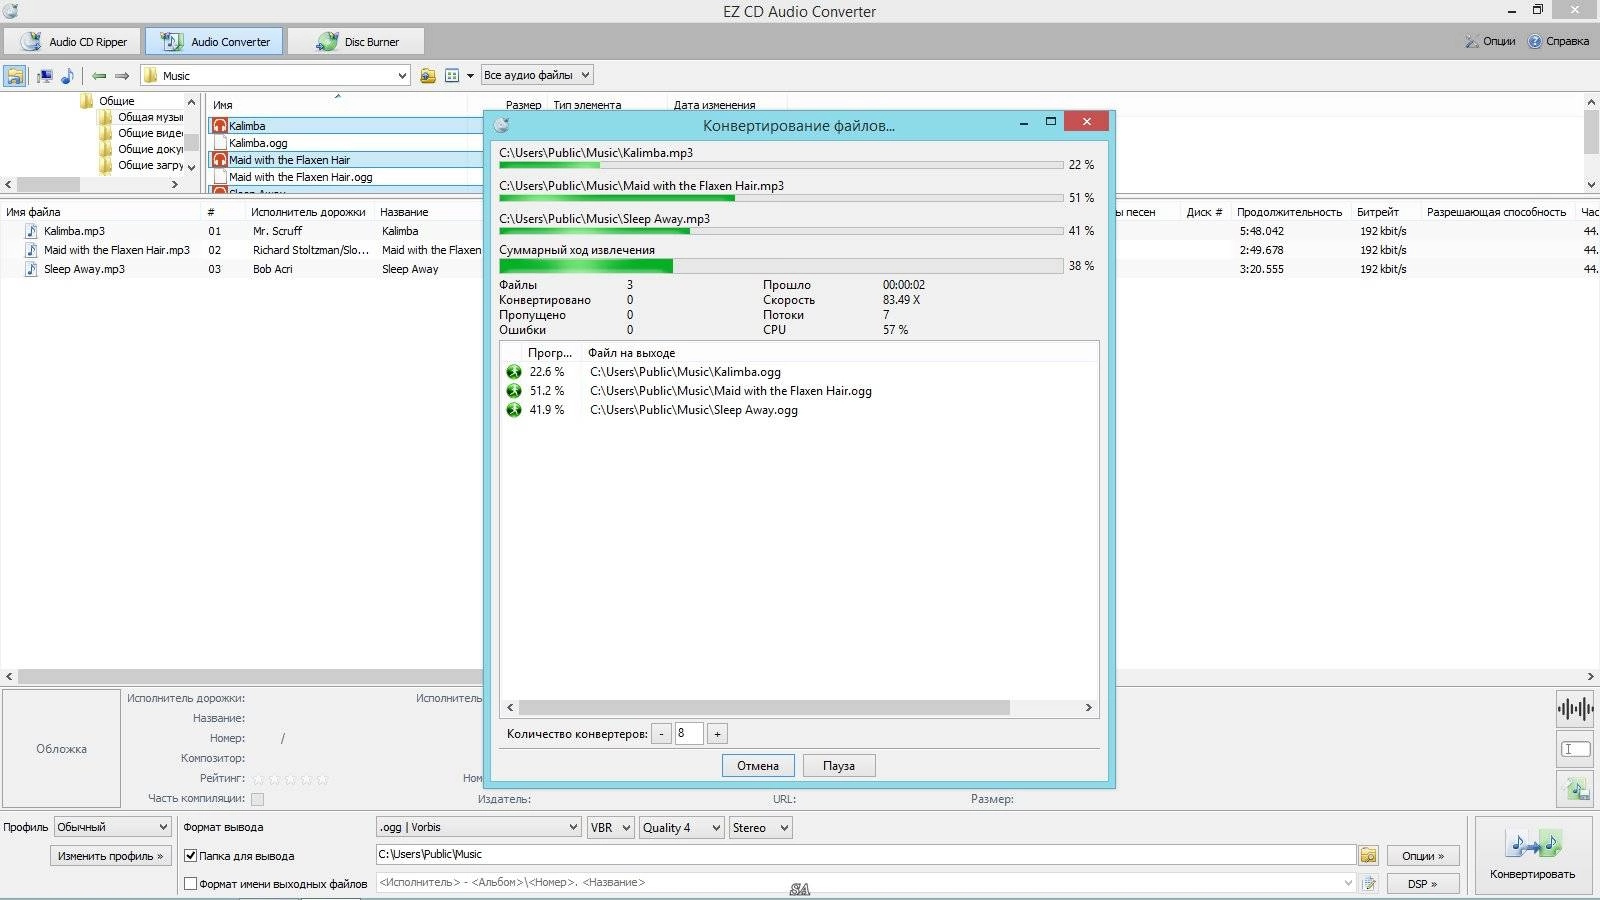Go back with the green left arrow

click(99, 76)
